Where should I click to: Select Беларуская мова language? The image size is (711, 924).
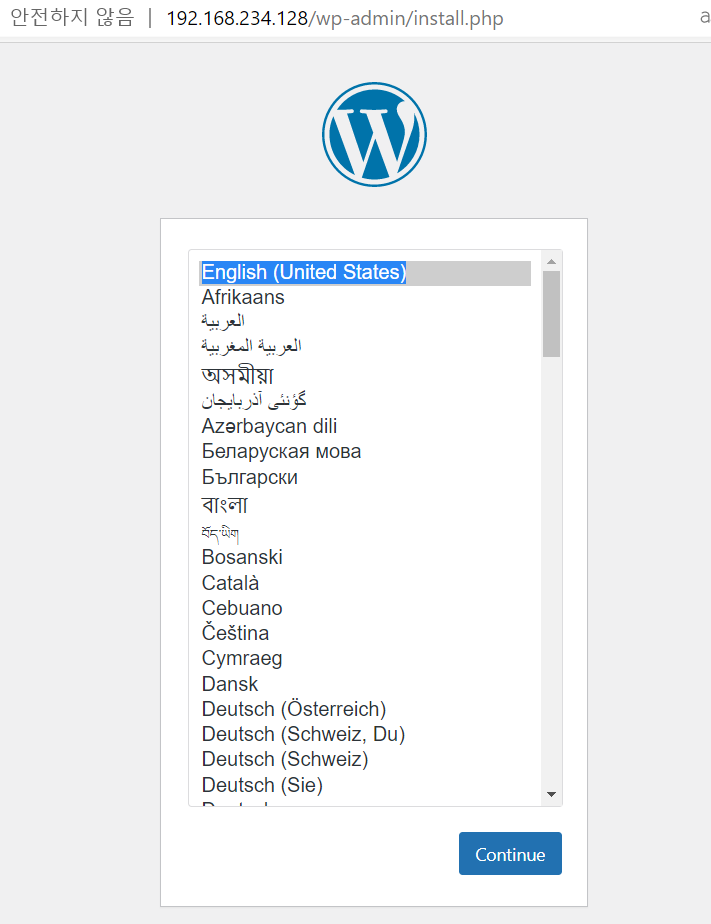(365, 452)
